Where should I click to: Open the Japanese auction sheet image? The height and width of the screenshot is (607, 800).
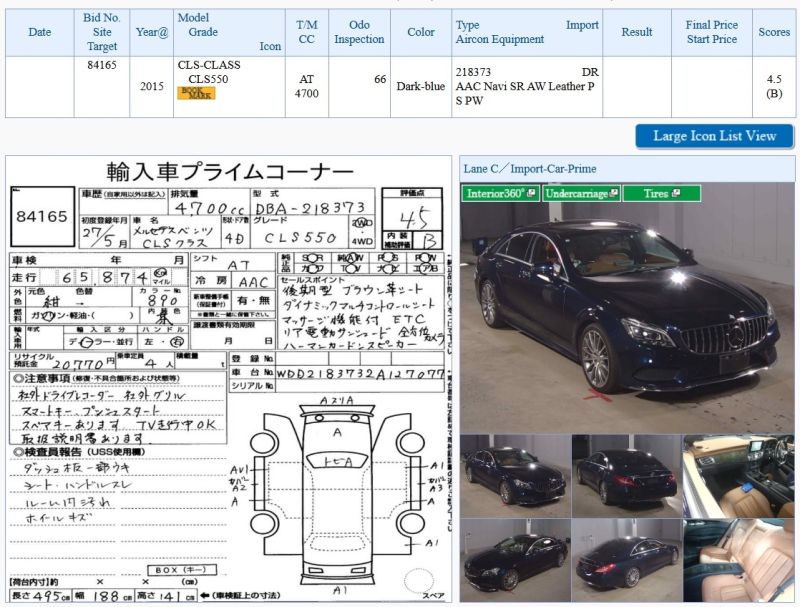click(229, 380)
